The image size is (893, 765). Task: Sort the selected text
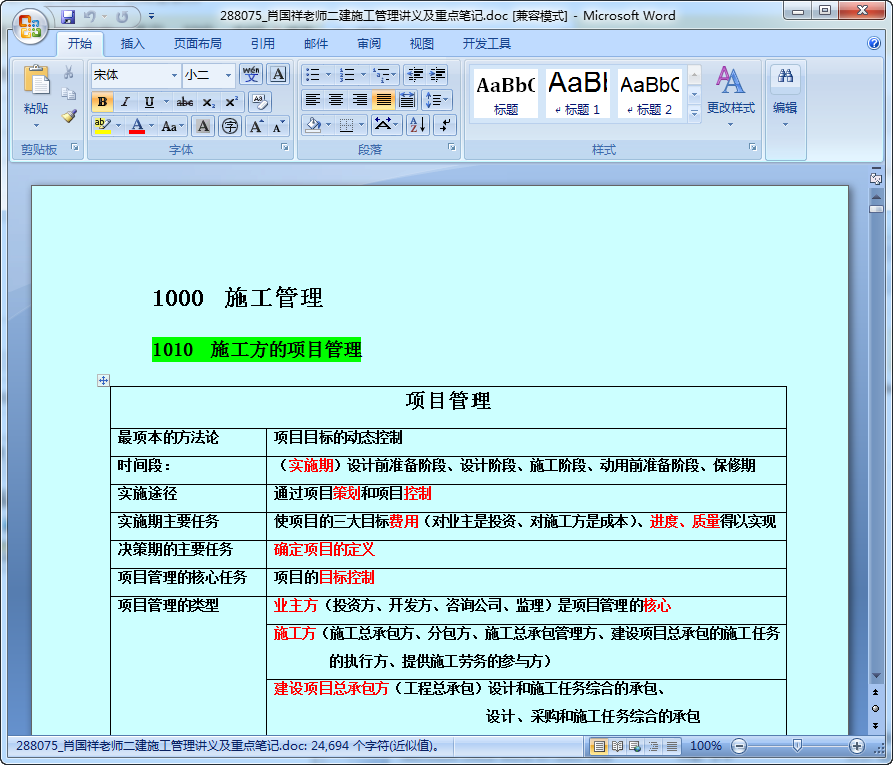(x=417, y=125)
